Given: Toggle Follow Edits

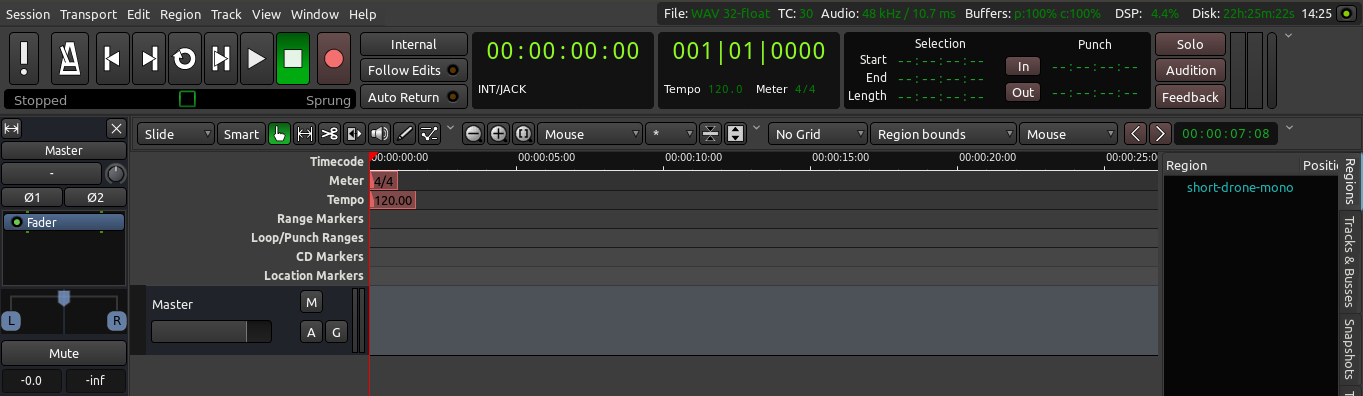Looking at the screenshot, I should click(414, 70).
